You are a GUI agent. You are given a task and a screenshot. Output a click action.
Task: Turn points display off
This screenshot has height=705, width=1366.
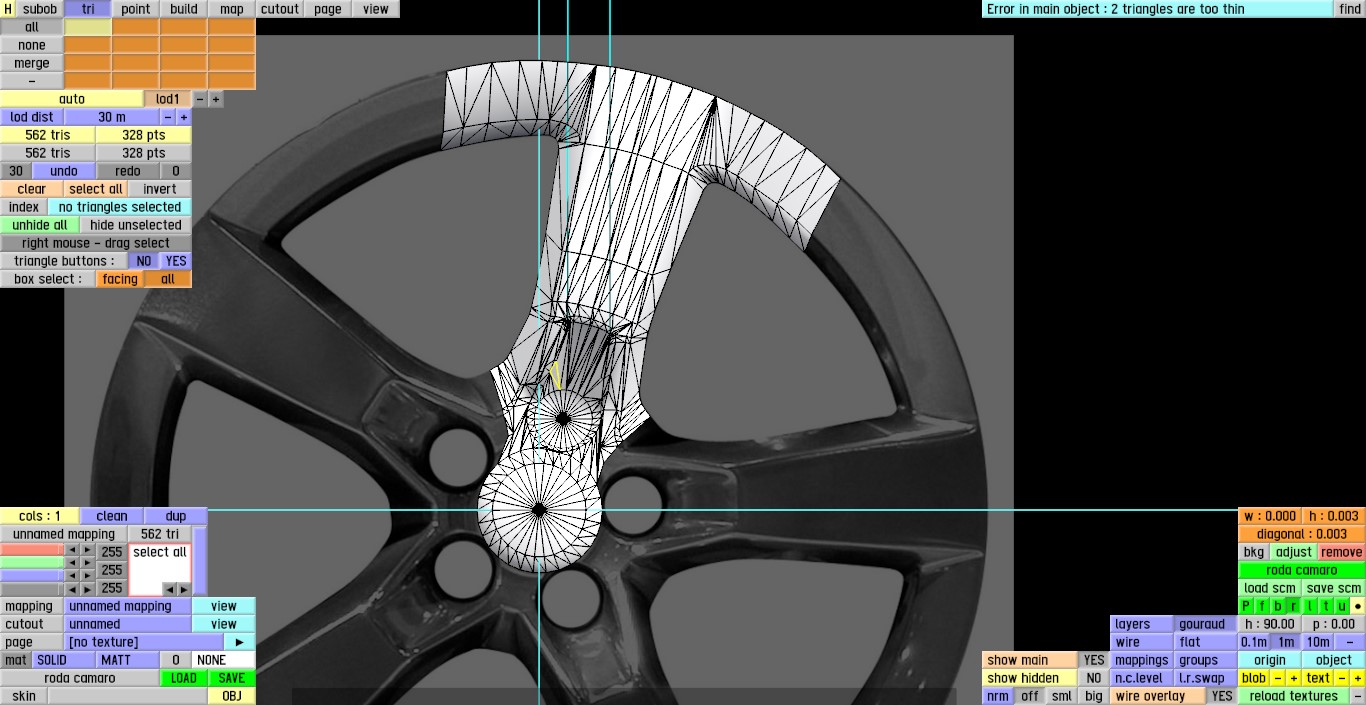[1030, 696]
